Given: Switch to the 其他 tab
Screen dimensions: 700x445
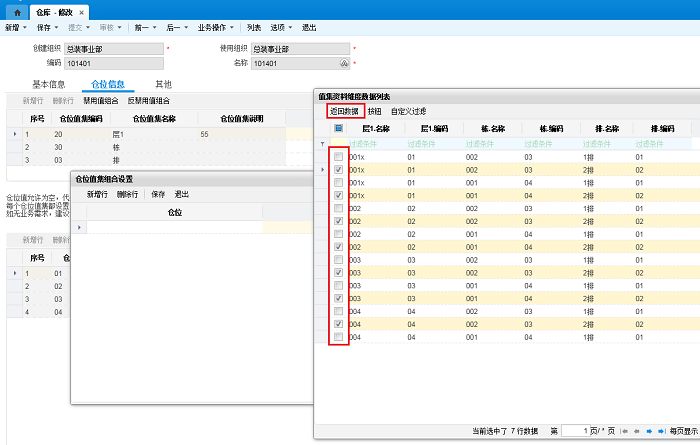Looking at the screenshot, I should pyautogui.click(x=163, y=85).
